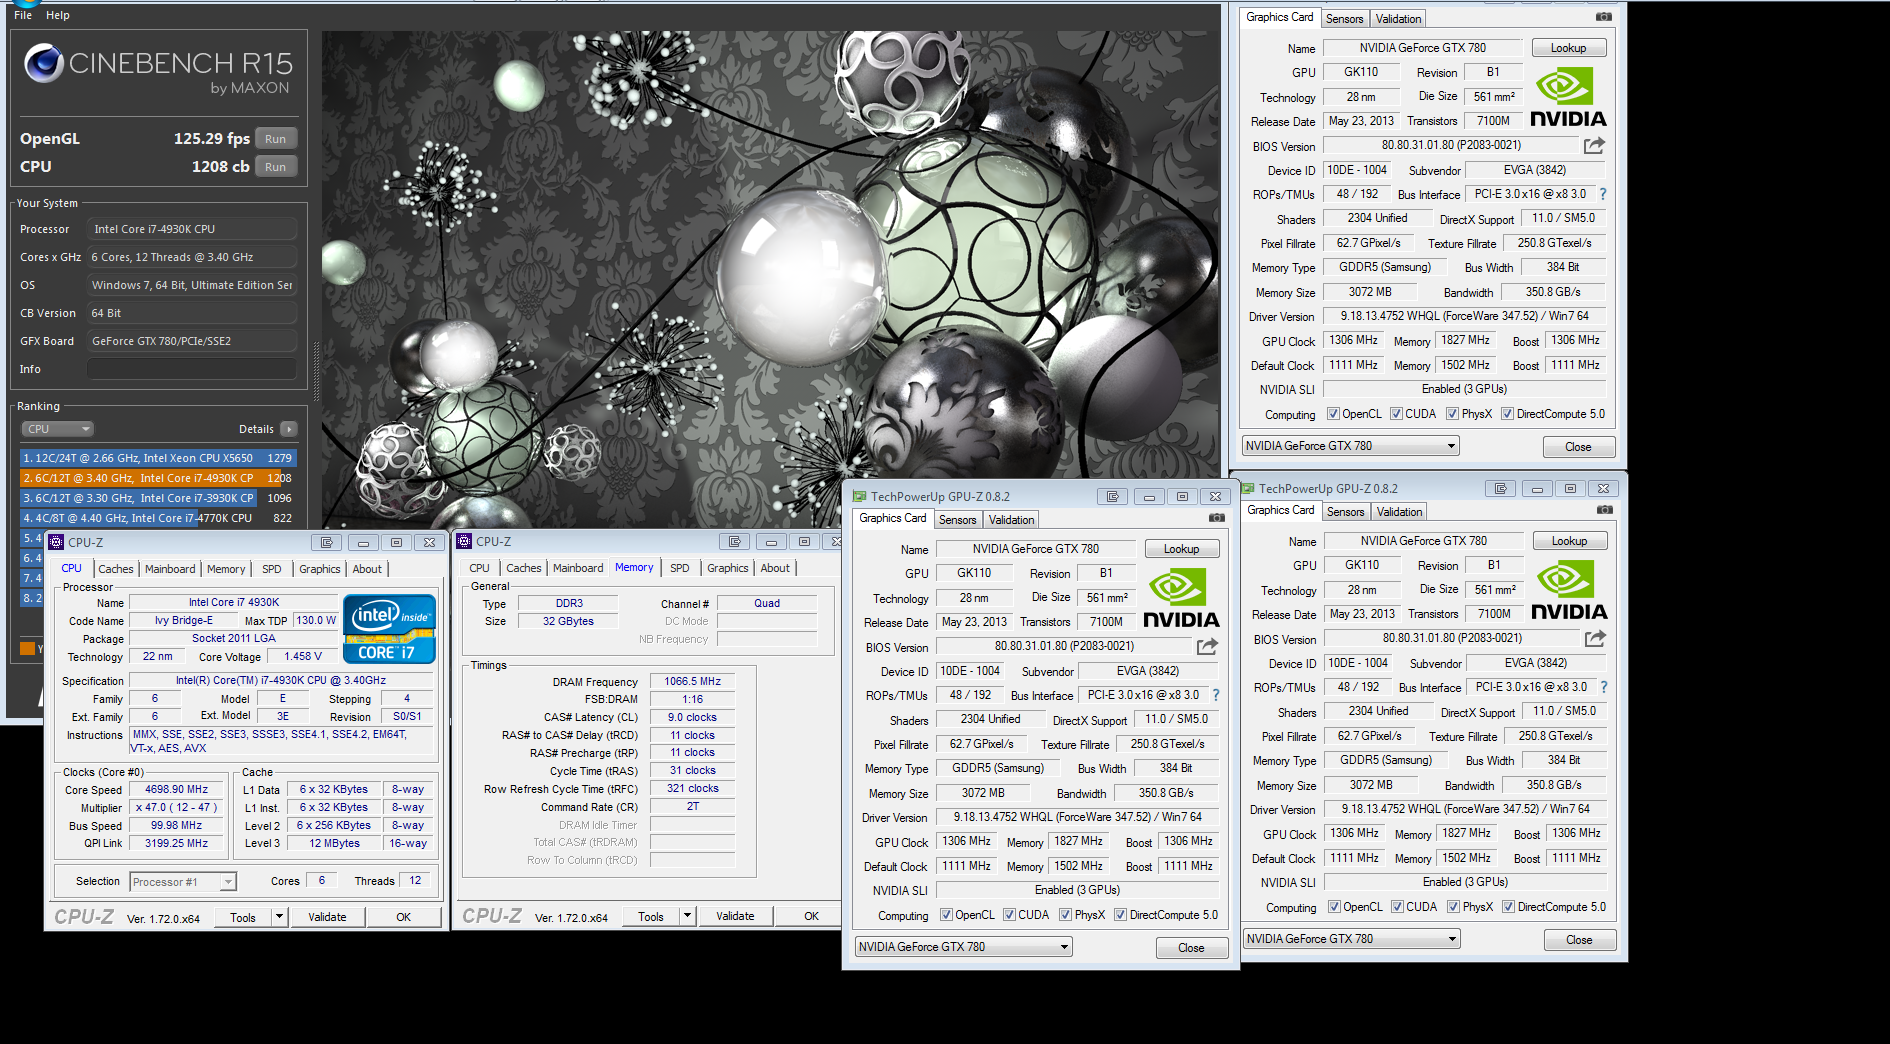1890x1044 pixels.
Task: Click the rendered scene image in Cinebench
Action: [770, 280]
